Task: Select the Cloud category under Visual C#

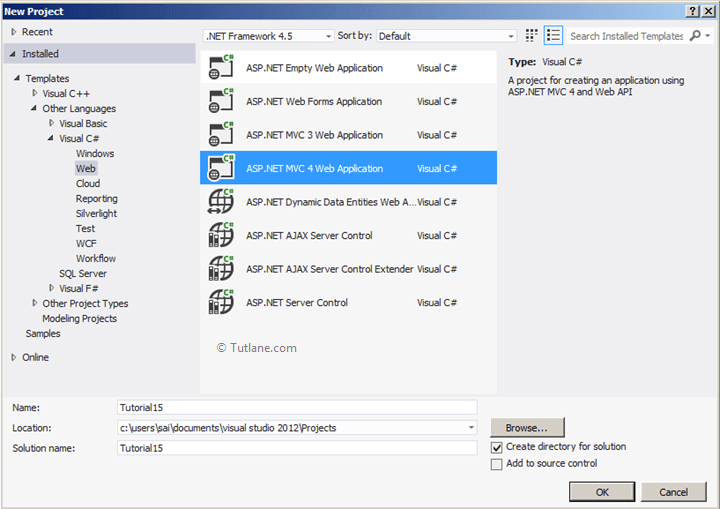Action: pyautogui.click(x=88, y=184)
